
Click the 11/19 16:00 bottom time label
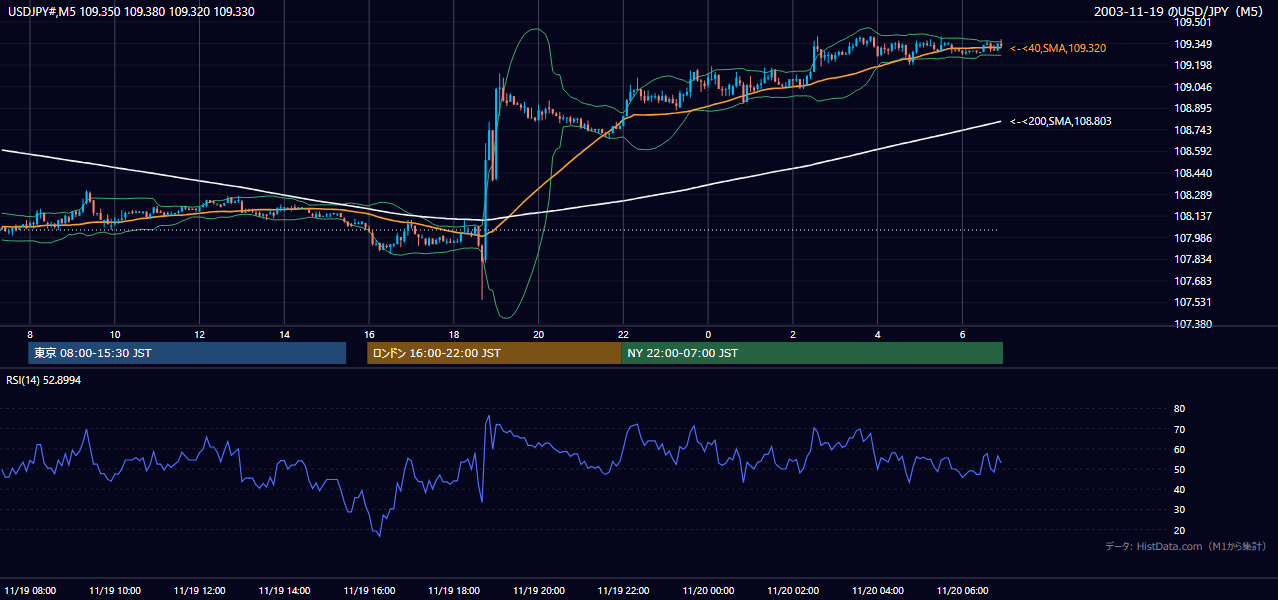coord(369,590)
